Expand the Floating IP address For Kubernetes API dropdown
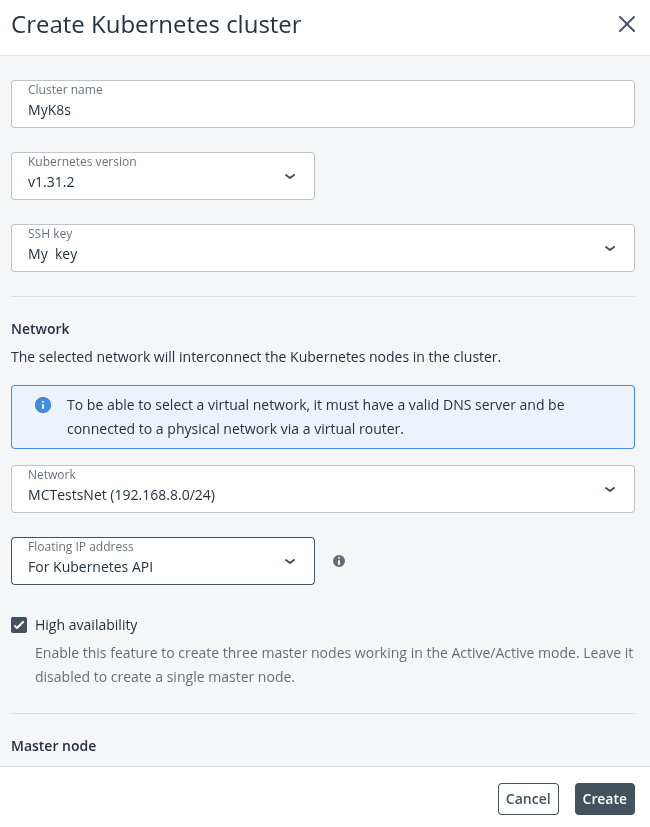The width and height of the screenshot is (650, 827). (162, 561)
